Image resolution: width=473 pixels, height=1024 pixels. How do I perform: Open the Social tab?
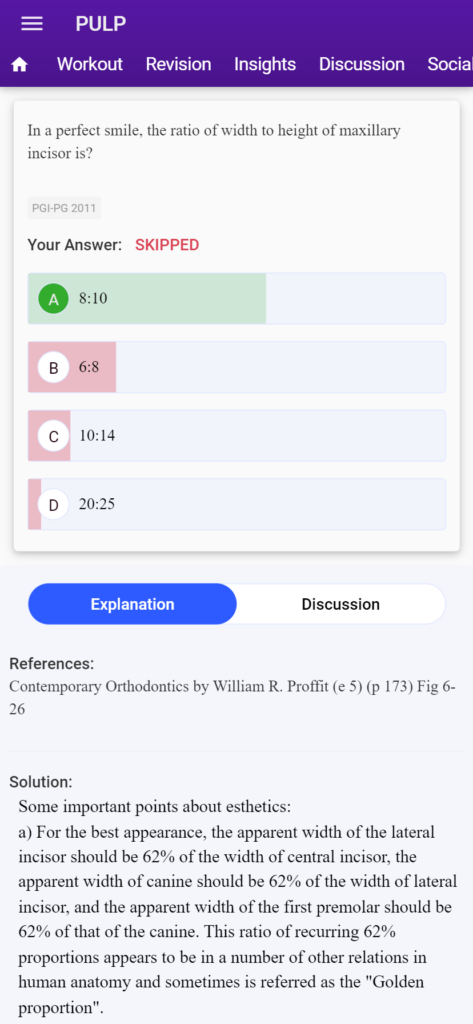coord(450,64)
